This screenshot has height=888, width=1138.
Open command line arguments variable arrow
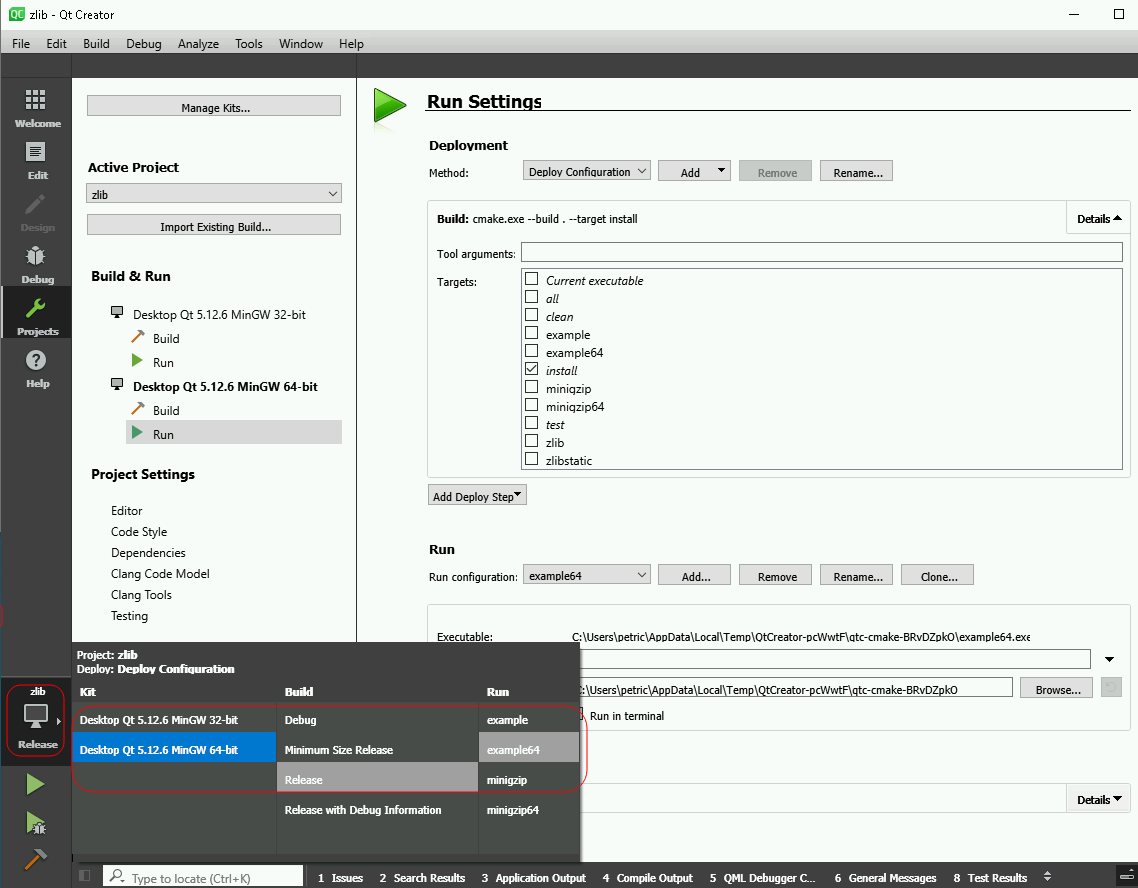[1109, 659]
